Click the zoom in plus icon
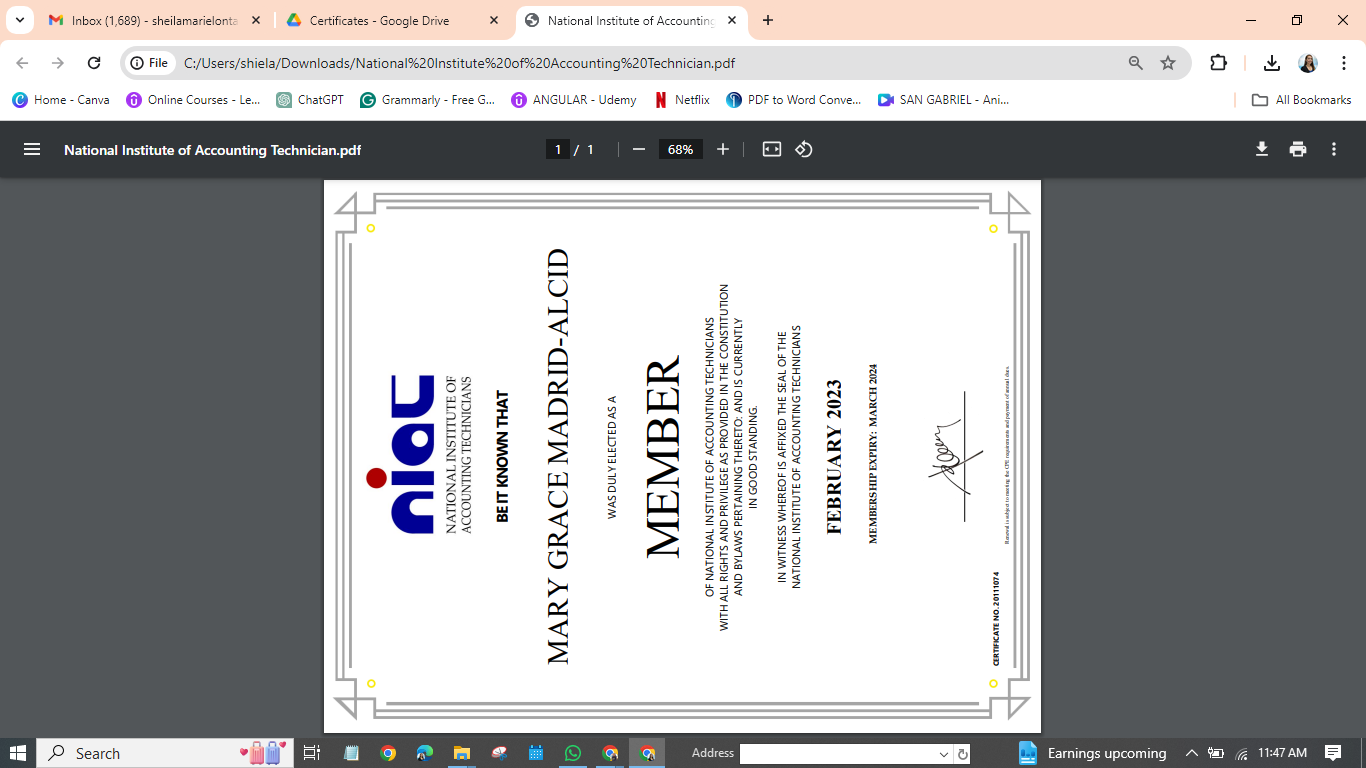The width and height of the screenshot is (1366, 768). pyautogui.click(x=723, y=149)
